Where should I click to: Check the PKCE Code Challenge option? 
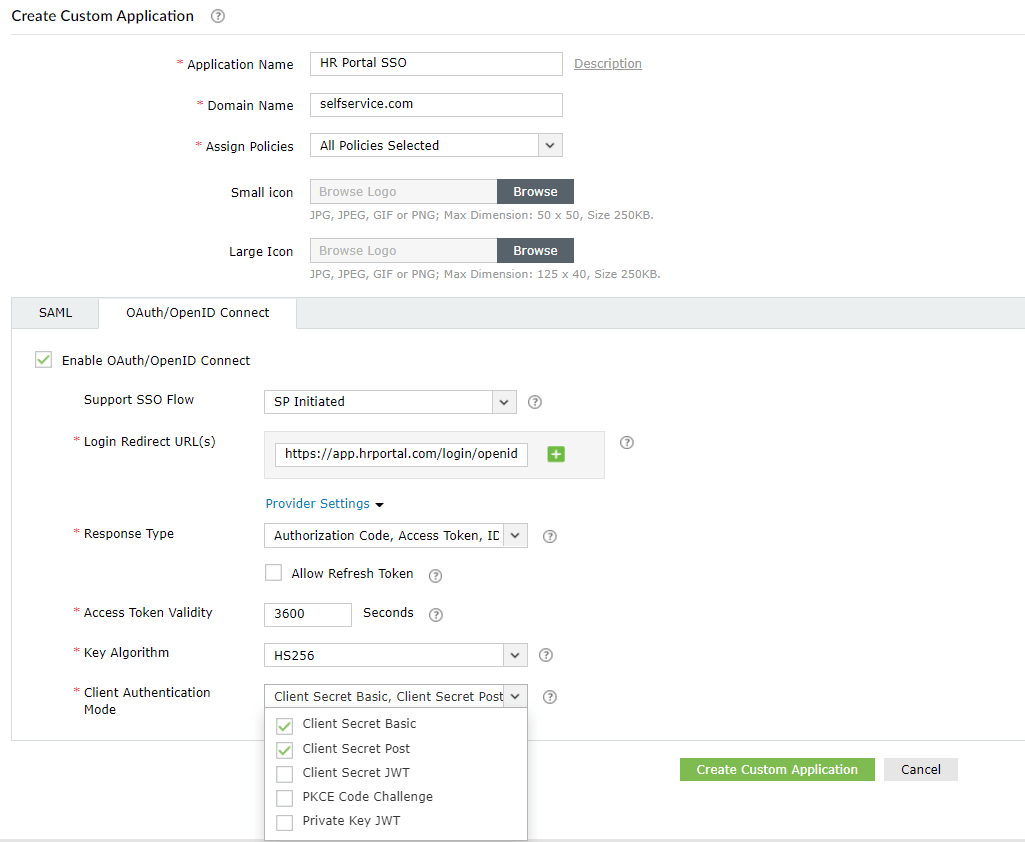pyautogui.click(x=284, y=797)
